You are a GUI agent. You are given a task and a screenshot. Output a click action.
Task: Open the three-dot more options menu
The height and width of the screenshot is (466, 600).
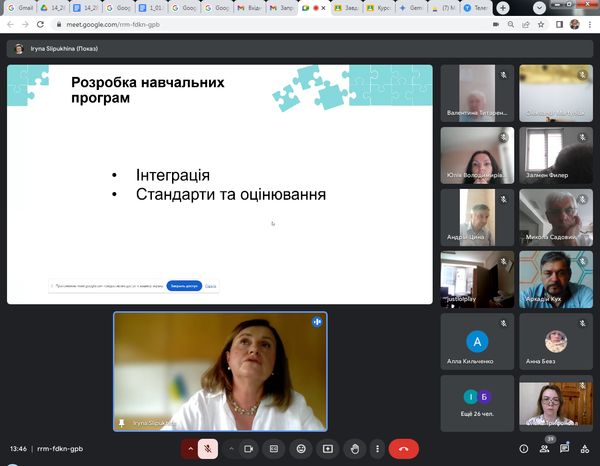tap(378, 449)
